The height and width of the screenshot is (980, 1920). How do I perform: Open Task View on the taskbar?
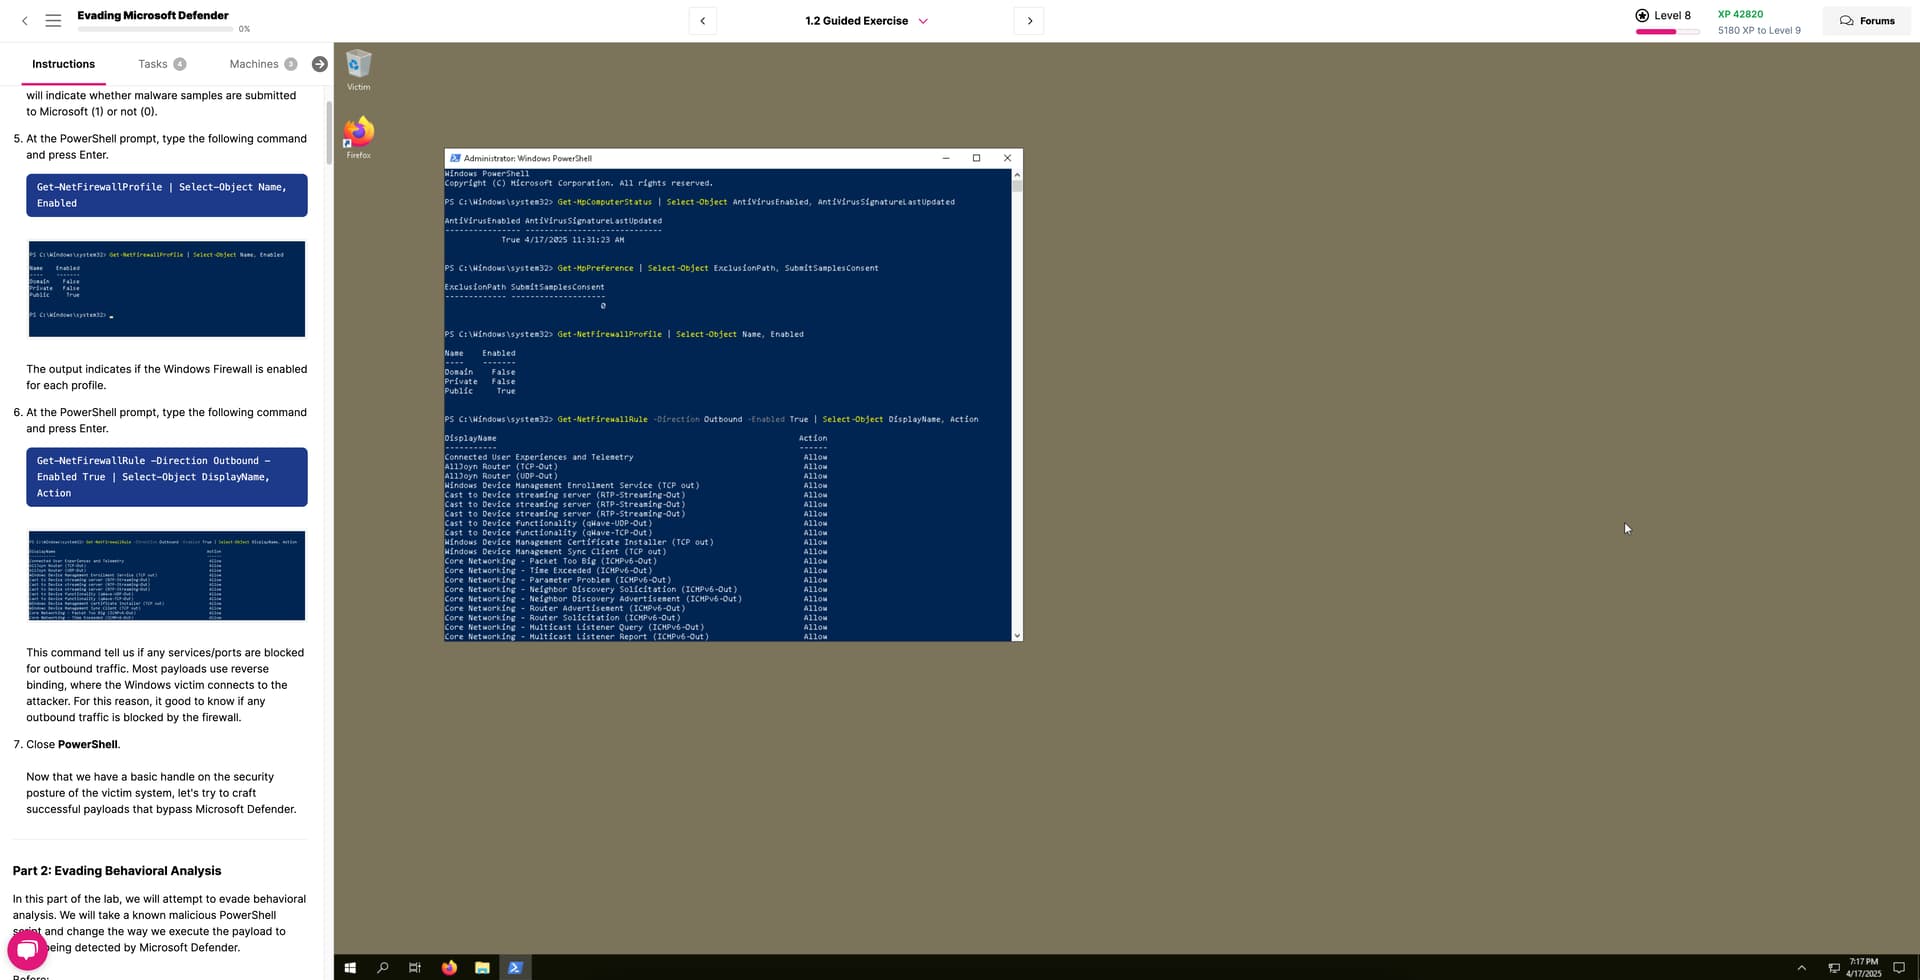click(415, 968)
